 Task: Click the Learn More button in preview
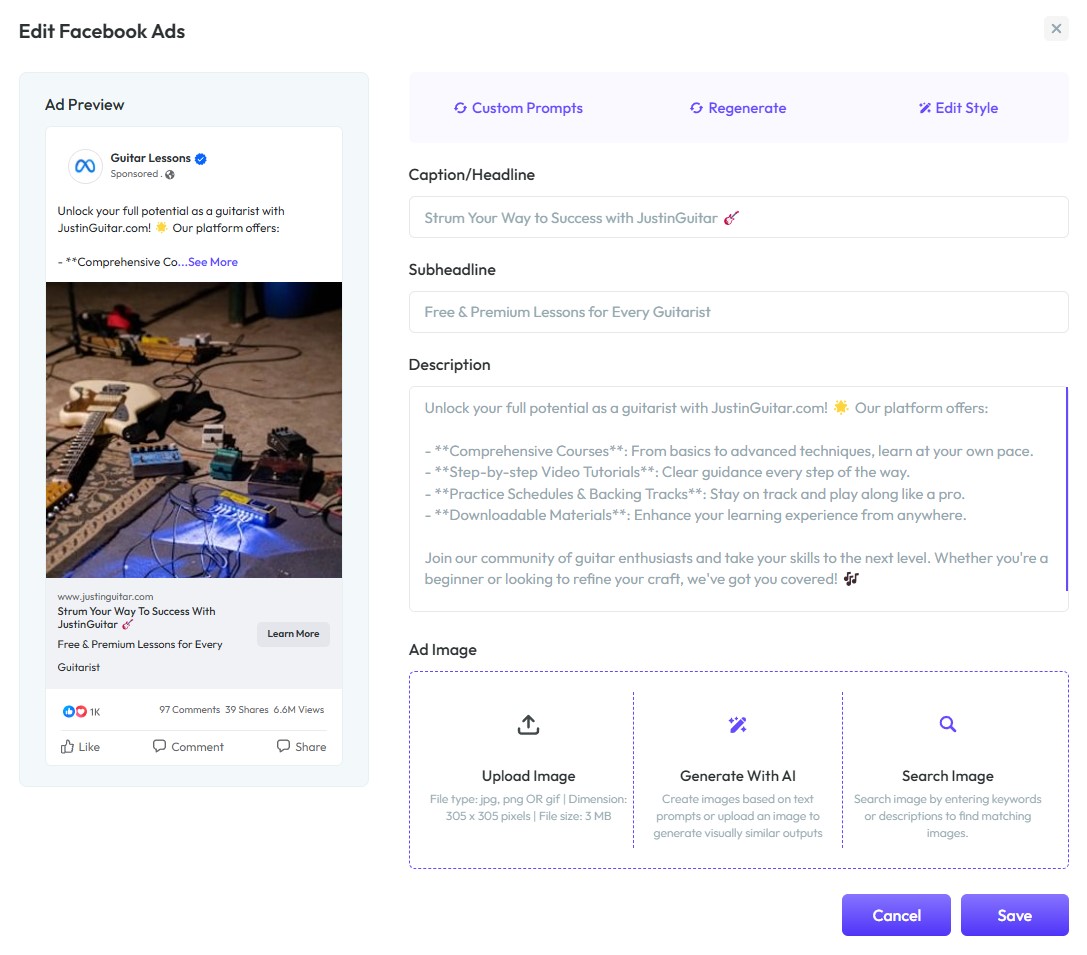[x=293, y=634]
